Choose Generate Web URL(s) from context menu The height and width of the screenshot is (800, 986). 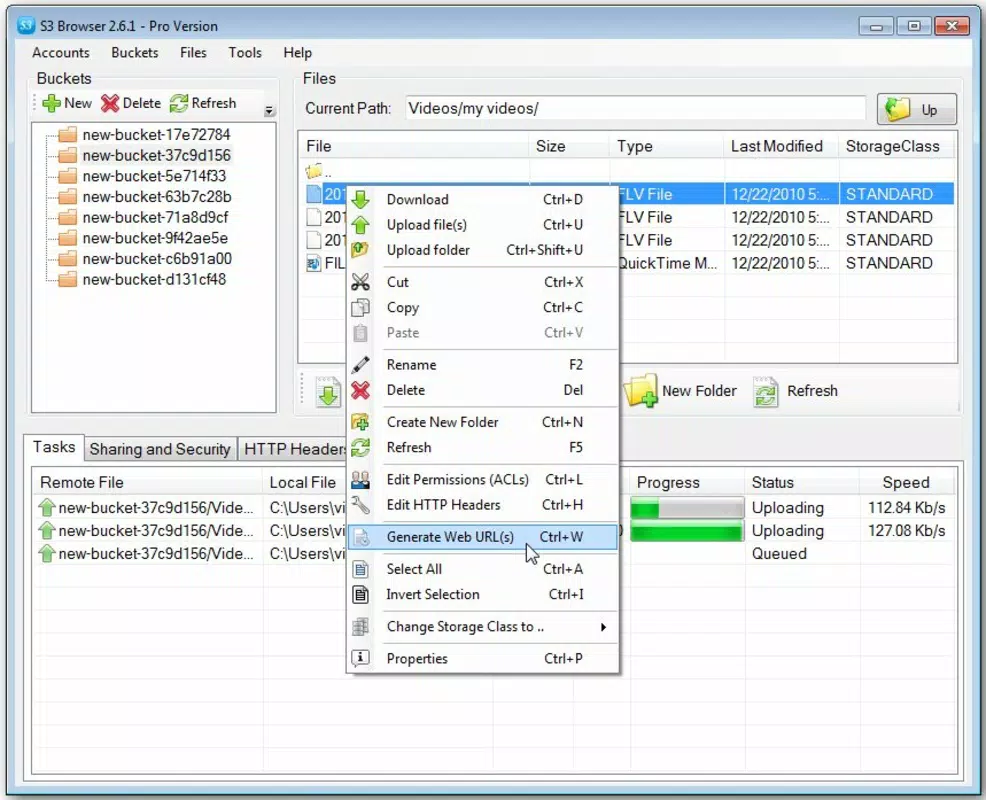482,537
